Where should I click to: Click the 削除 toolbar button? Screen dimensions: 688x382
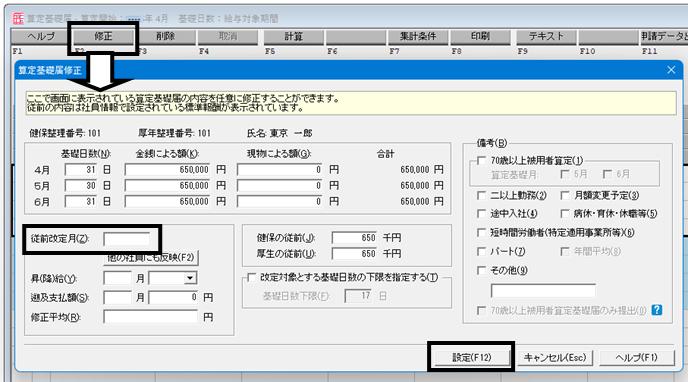tap(165, 37)
